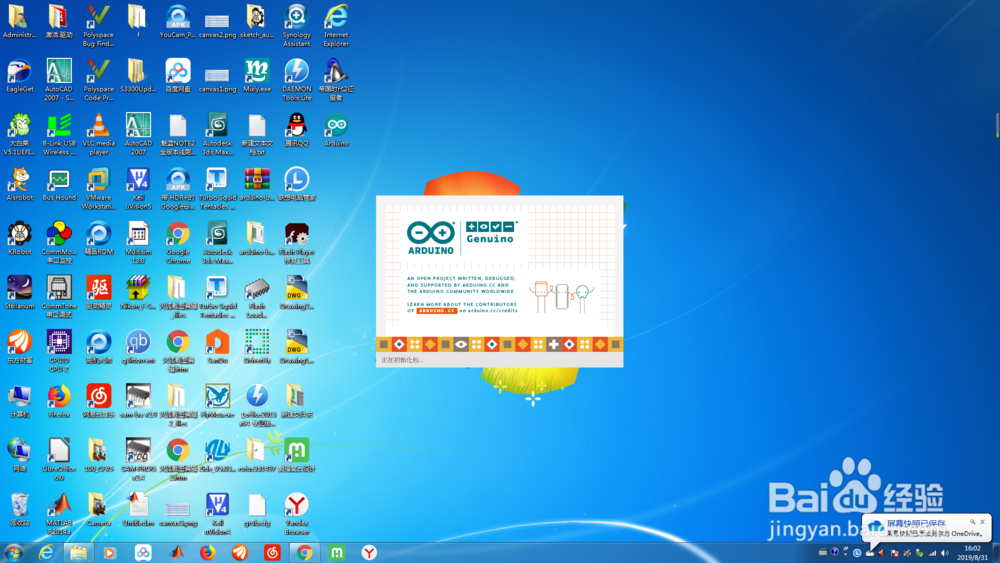Select the Mixly.exe desktop icon
Screen dimensions: 1000x563
[257, 77]
